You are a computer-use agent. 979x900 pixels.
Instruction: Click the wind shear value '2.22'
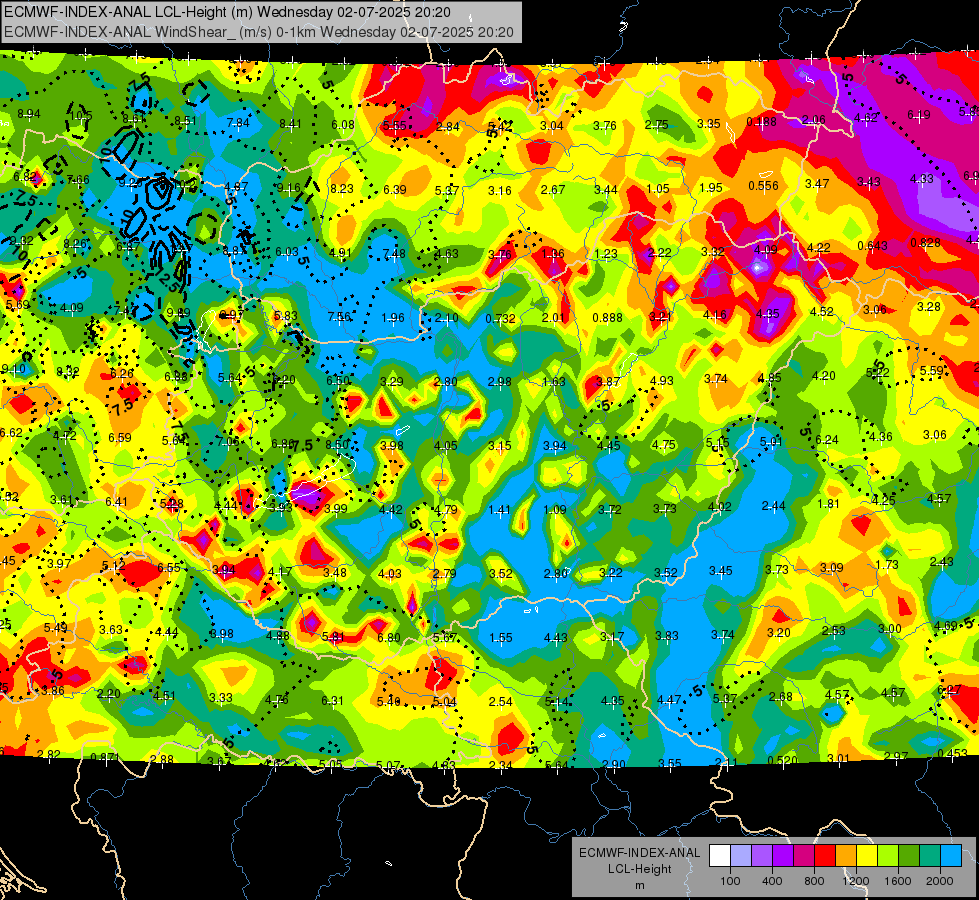(659, 252)
